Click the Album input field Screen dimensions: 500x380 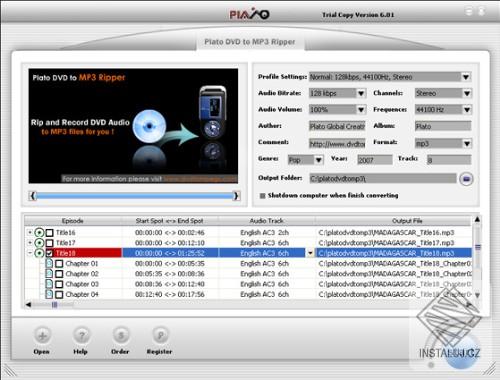pos(443,126)
